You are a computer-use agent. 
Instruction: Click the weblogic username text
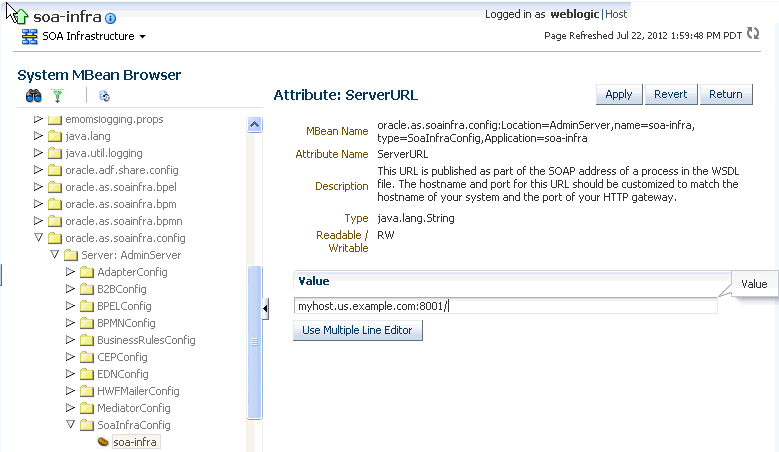[x=574, y=14]
